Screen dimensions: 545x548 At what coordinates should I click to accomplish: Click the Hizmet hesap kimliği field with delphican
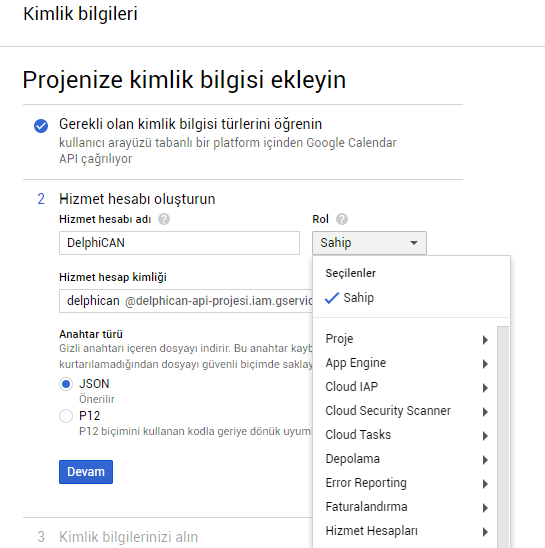(x=186, y=301)
